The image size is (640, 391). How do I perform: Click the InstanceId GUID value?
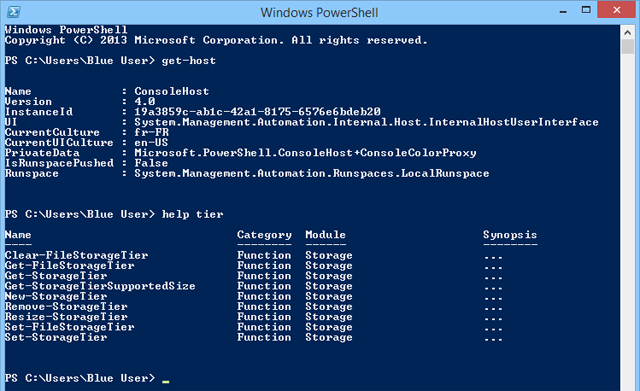pyautogui.click(x=258, y=112)
